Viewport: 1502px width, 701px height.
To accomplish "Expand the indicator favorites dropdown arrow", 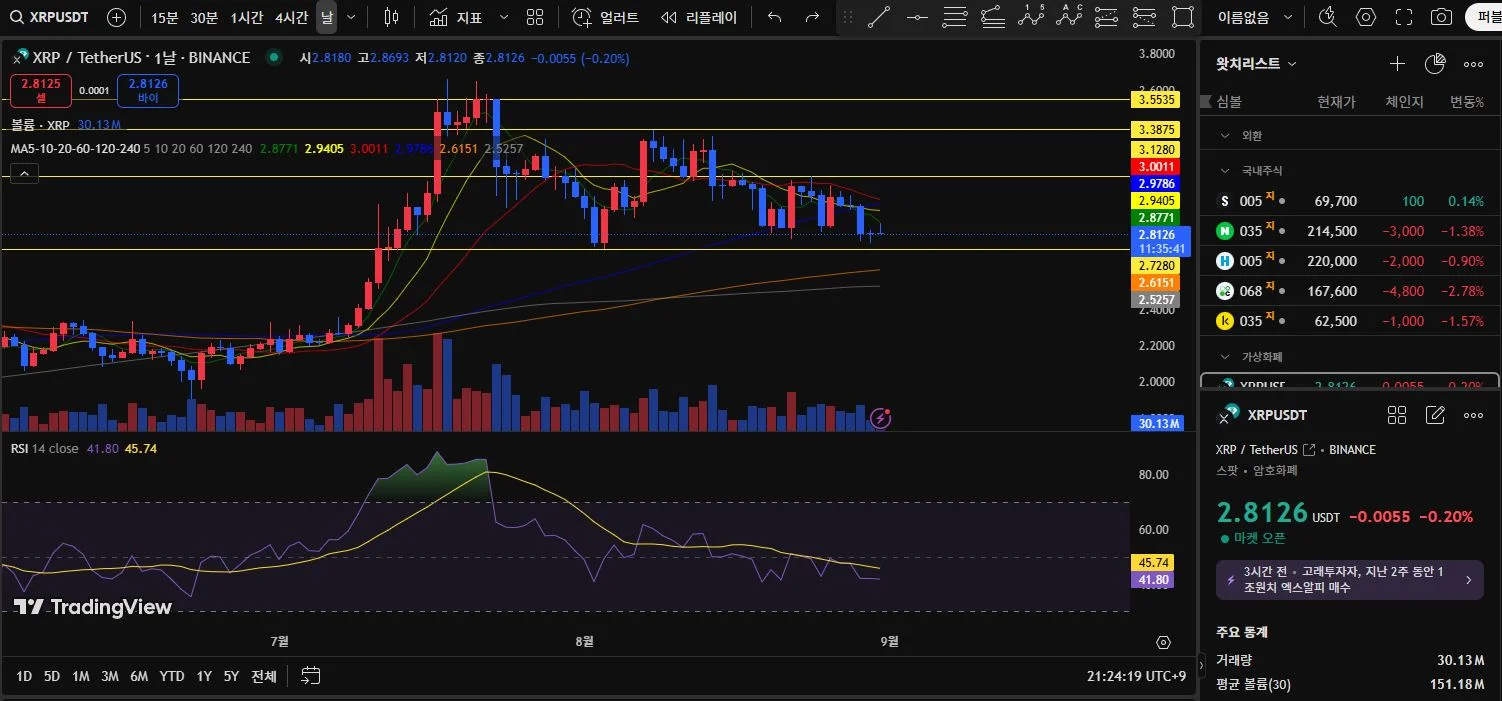I will click(503, 17).
